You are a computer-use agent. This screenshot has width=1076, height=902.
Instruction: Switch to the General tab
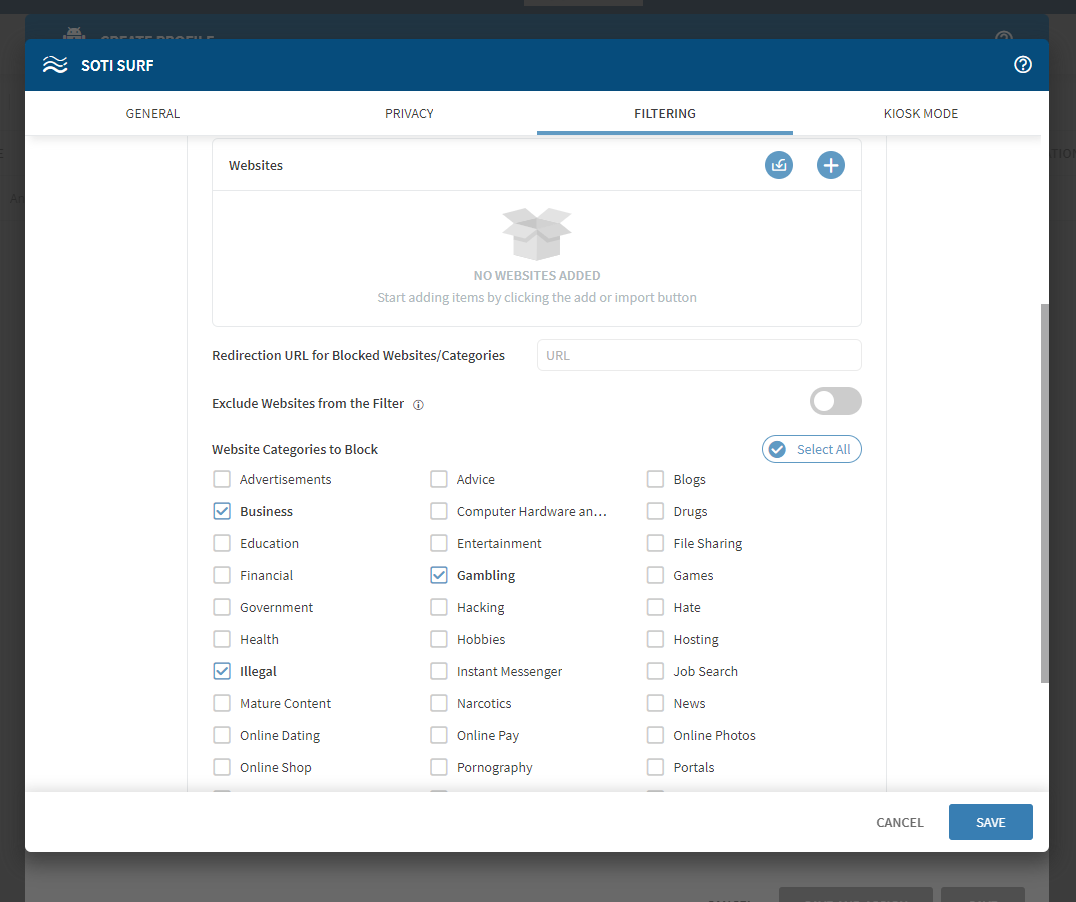pyautogui.click(x=153, y=114)
